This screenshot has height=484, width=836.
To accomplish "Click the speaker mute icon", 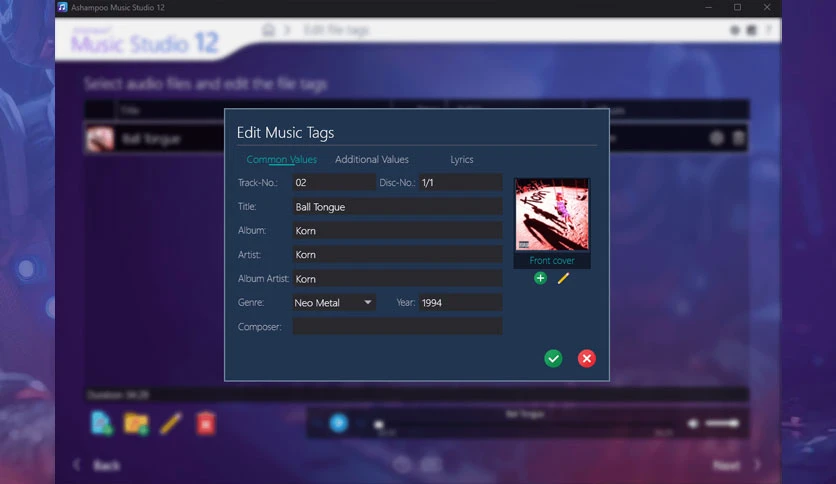I will click(x=693, y=423).
